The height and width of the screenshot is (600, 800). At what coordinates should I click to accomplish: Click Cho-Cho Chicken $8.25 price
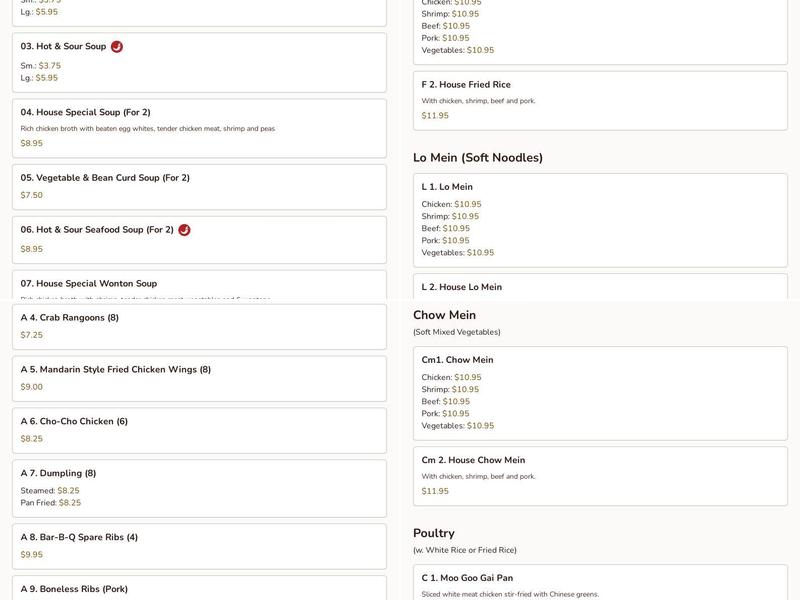click(32, 439)
